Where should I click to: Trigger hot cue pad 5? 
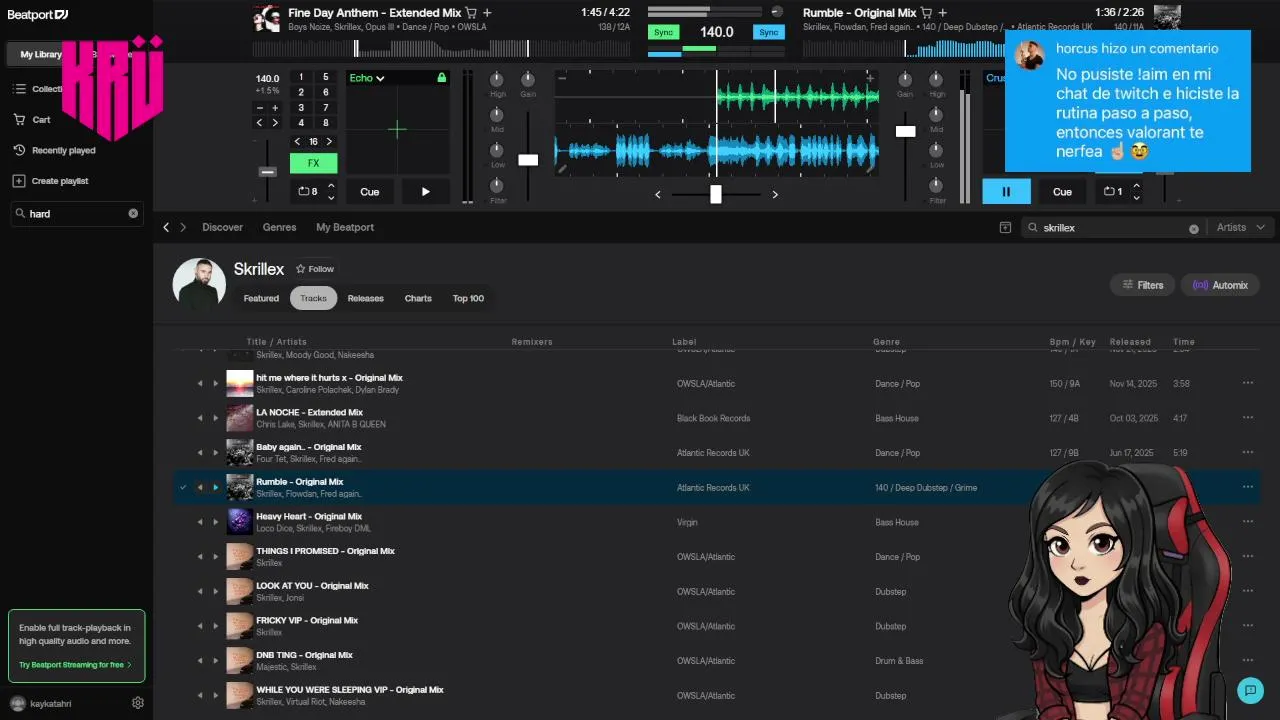(x=325, y=77)
